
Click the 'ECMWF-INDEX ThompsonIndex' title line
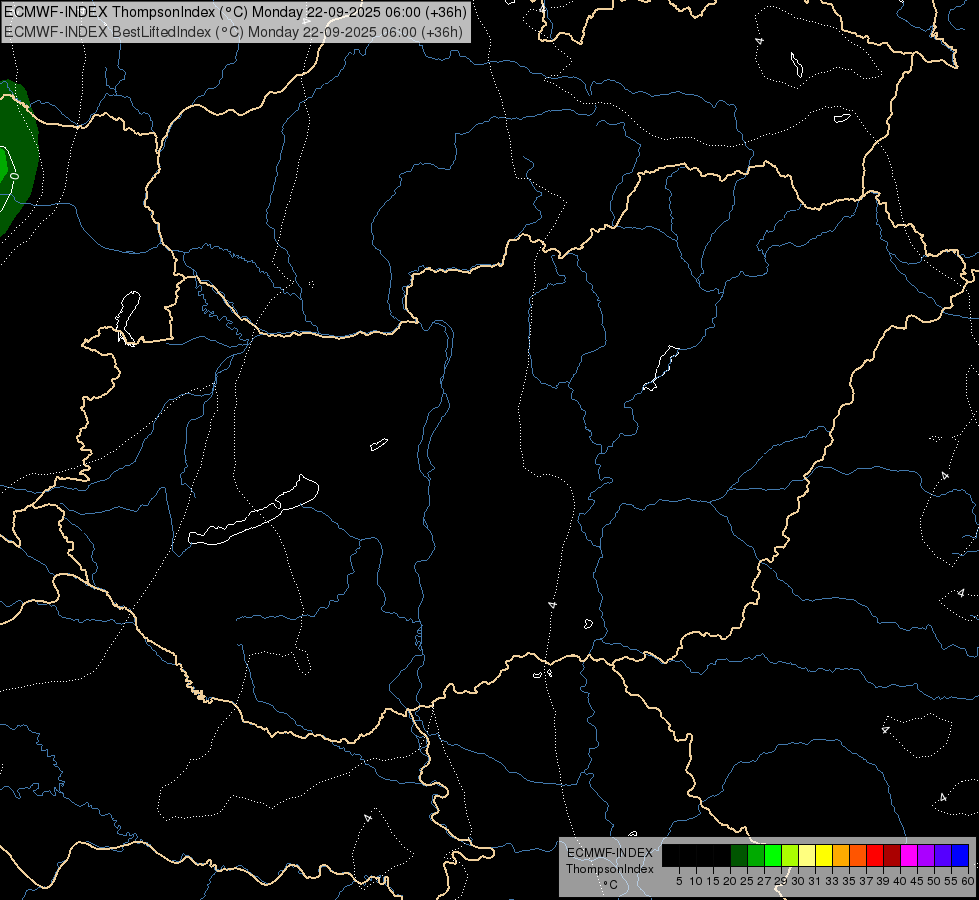[235, 12]
